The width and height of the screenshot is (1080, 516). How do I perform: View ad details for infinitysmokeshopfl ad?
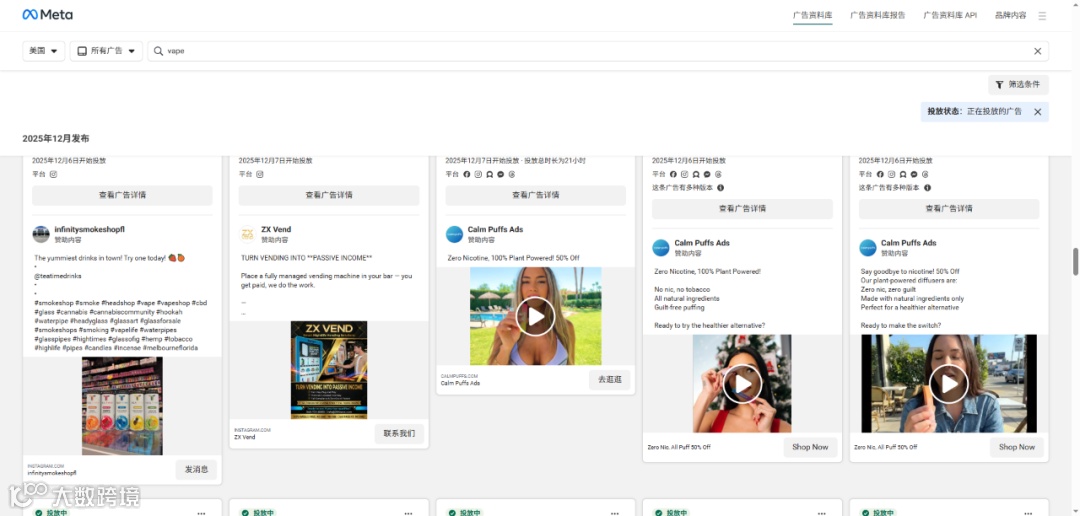tap(123, 195)
